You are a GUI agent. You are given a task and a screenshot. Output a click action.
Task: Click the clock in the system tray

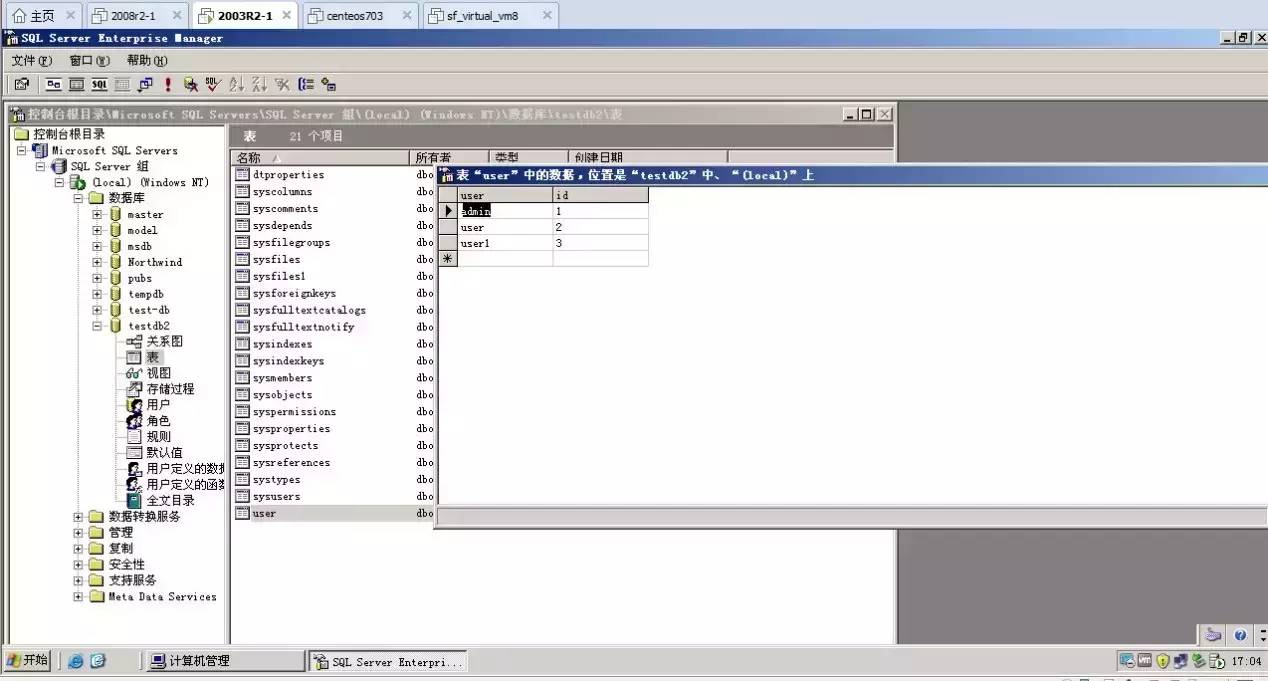(x=1246, y=661)
